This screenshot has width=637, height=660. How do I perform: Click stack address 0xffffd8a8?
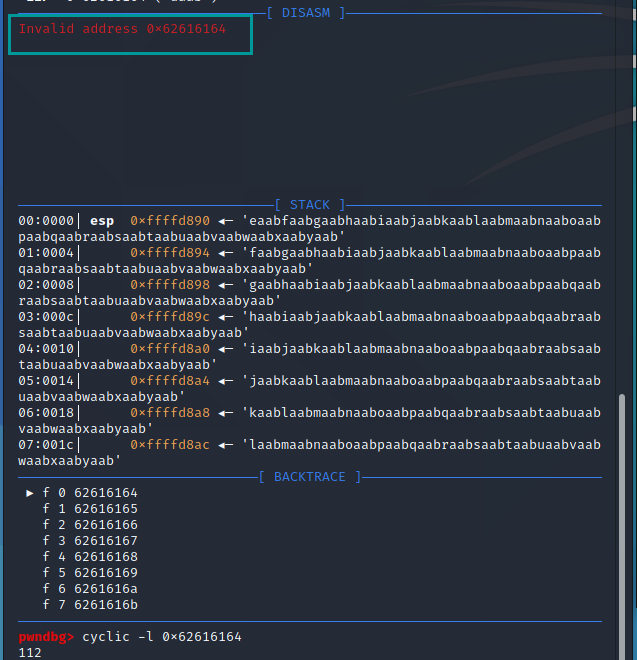170,413
